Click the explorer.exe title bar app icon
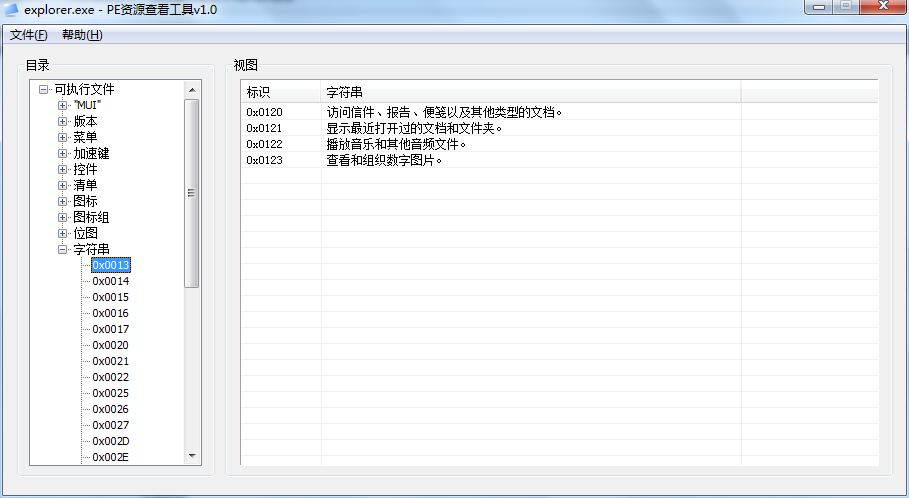 tap(11, 9)
